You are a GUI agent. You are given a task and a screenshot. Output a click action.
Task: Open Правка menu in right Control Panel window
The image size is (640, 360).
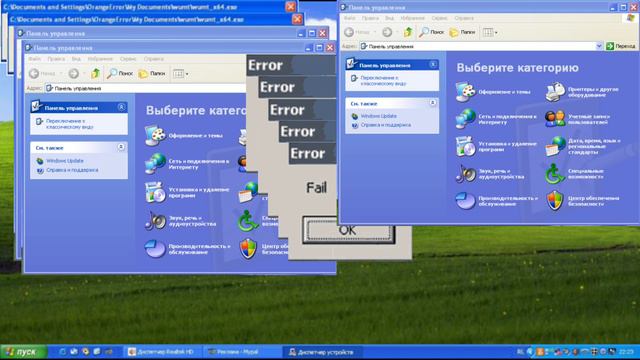coord(370,18)
